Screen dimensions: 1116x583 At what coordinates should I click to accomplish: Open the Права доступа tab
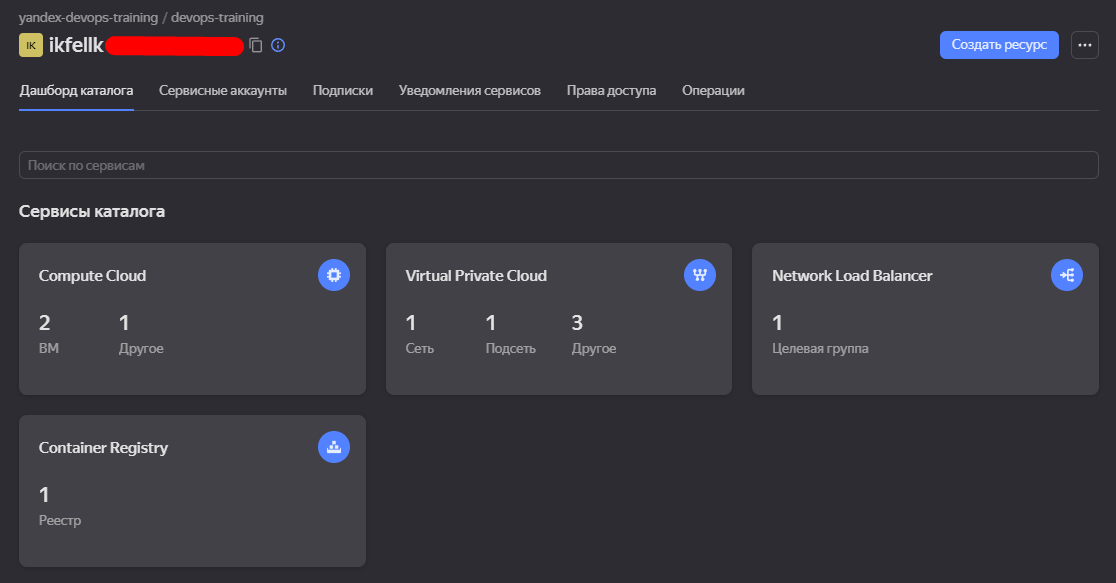611,91
